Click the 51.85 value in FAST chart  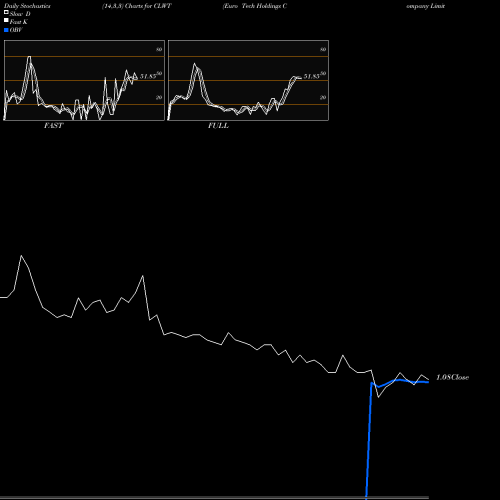point(148,76)
